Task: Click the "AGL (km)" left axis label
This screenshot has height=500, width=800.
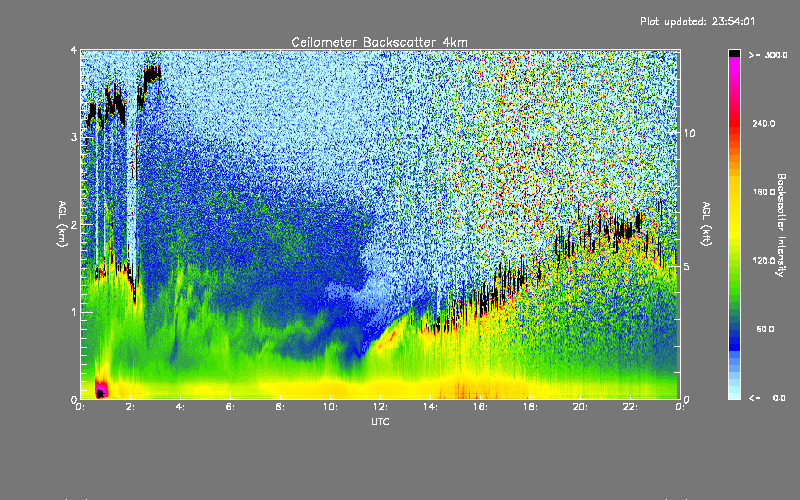Action: point(62,224)
